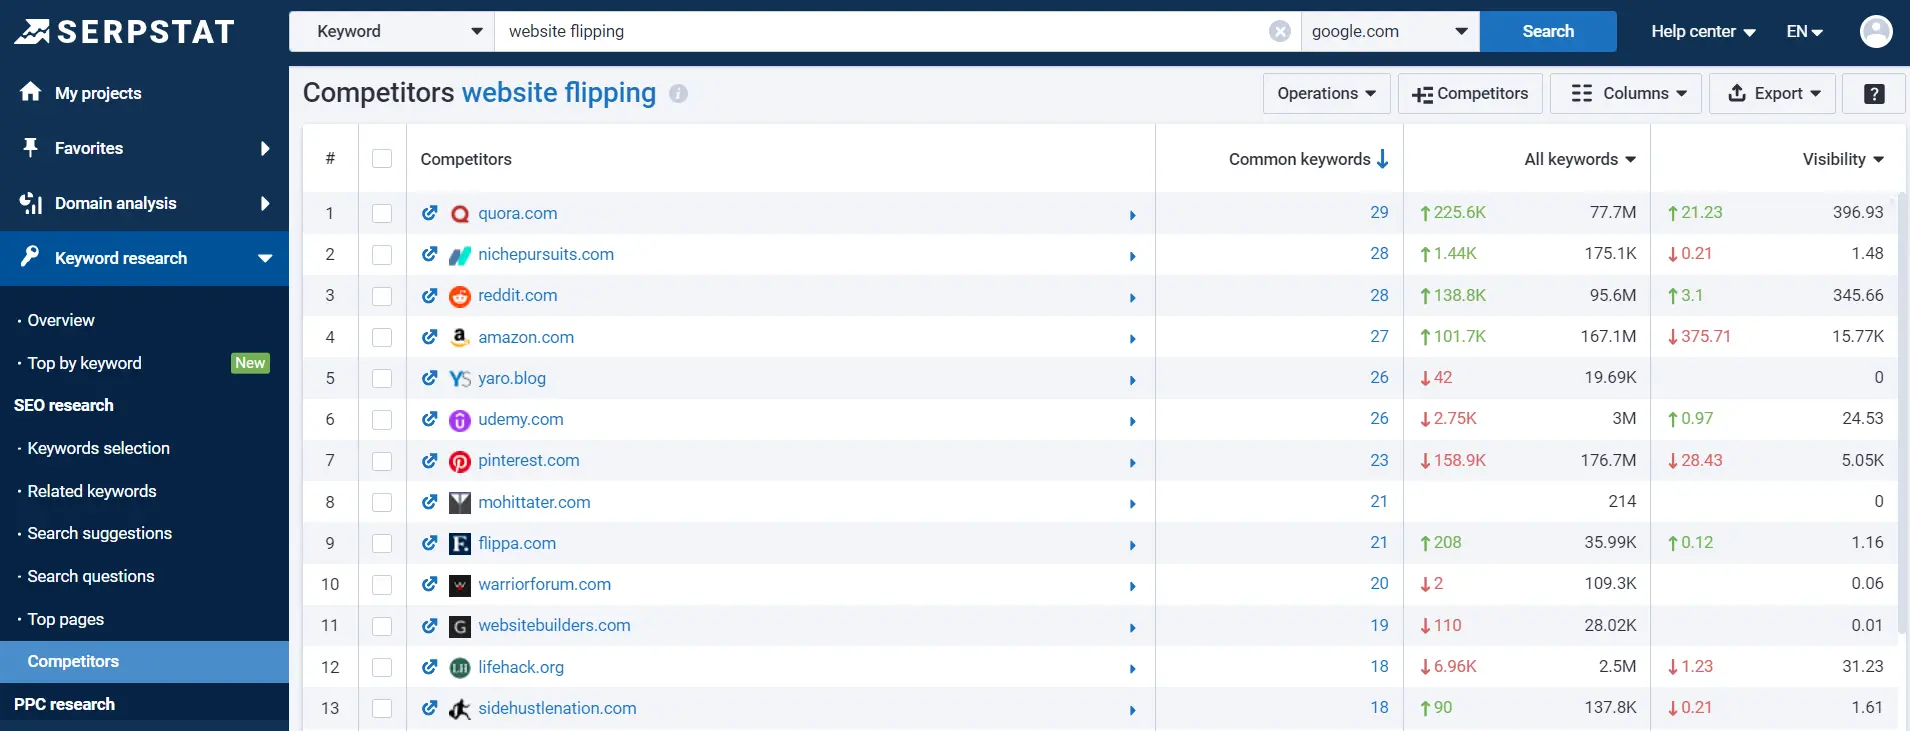This screenshot has height=731, width=1910.
Task: Open sidehustlenation.com external link icon
Action: (430, 708)
